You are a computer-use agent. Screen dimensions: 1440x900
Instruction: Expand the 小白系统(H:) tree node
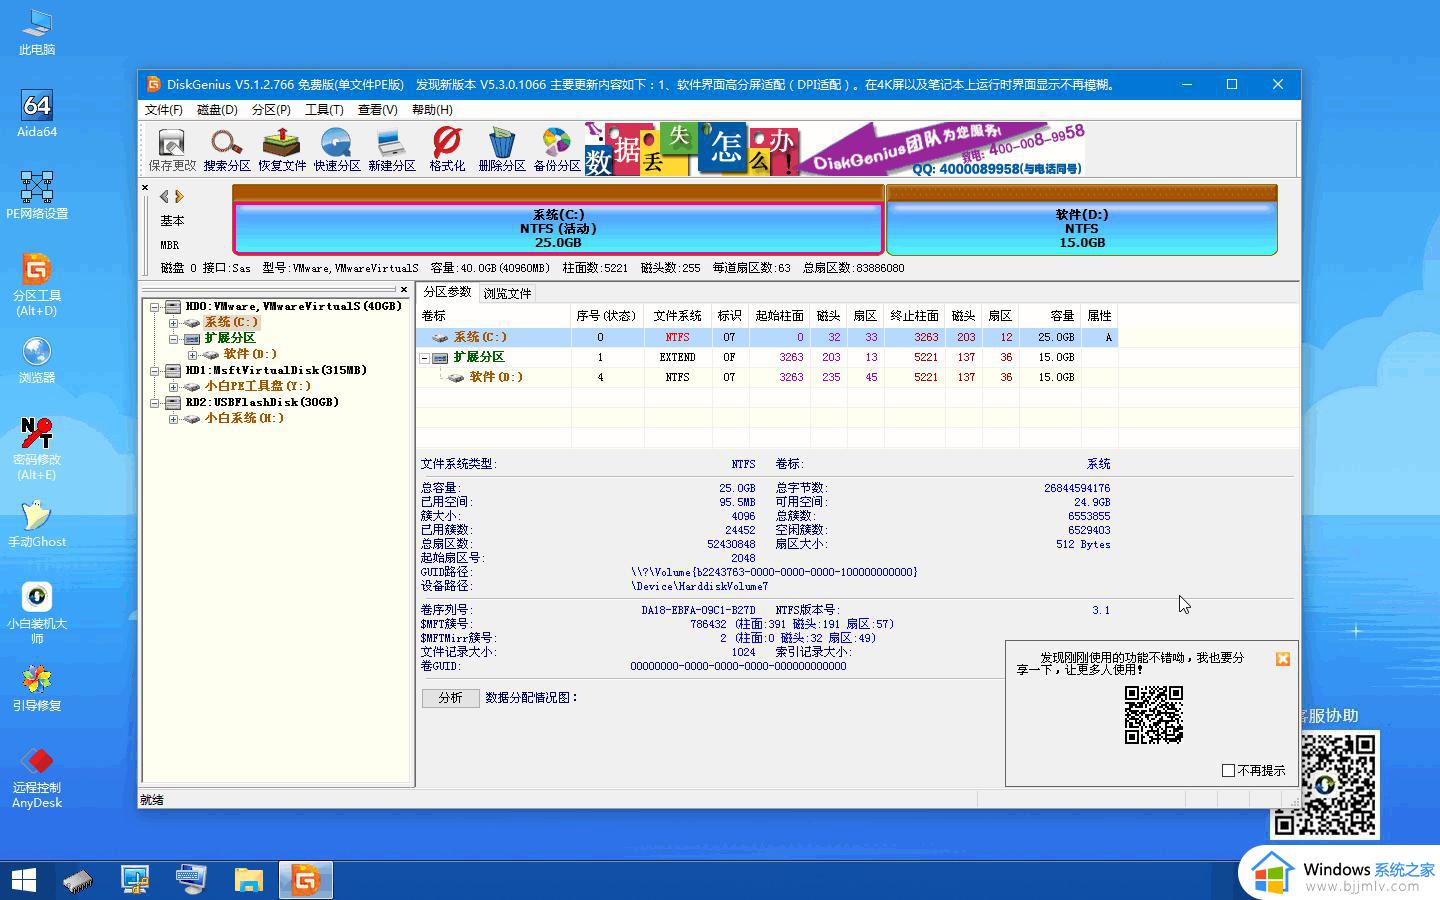173,419
